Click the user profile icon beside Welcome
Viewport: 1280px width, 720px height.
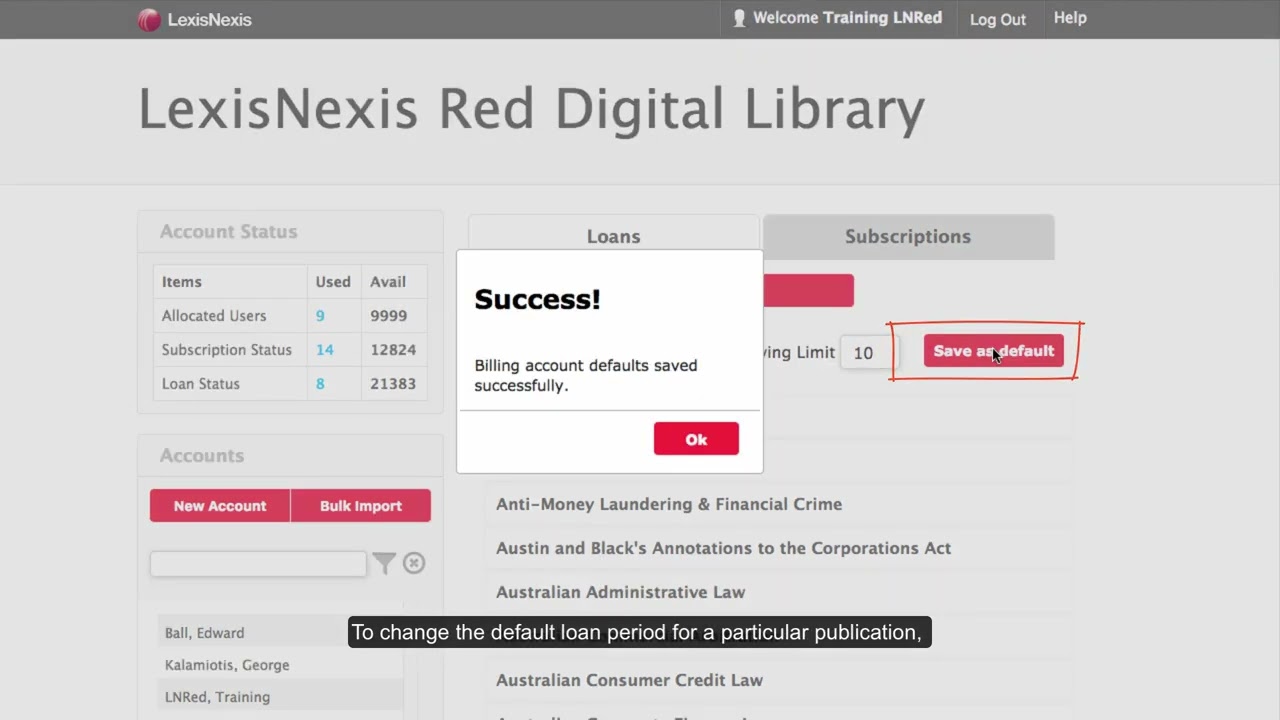pyautogui.click(x=739, y=18)
